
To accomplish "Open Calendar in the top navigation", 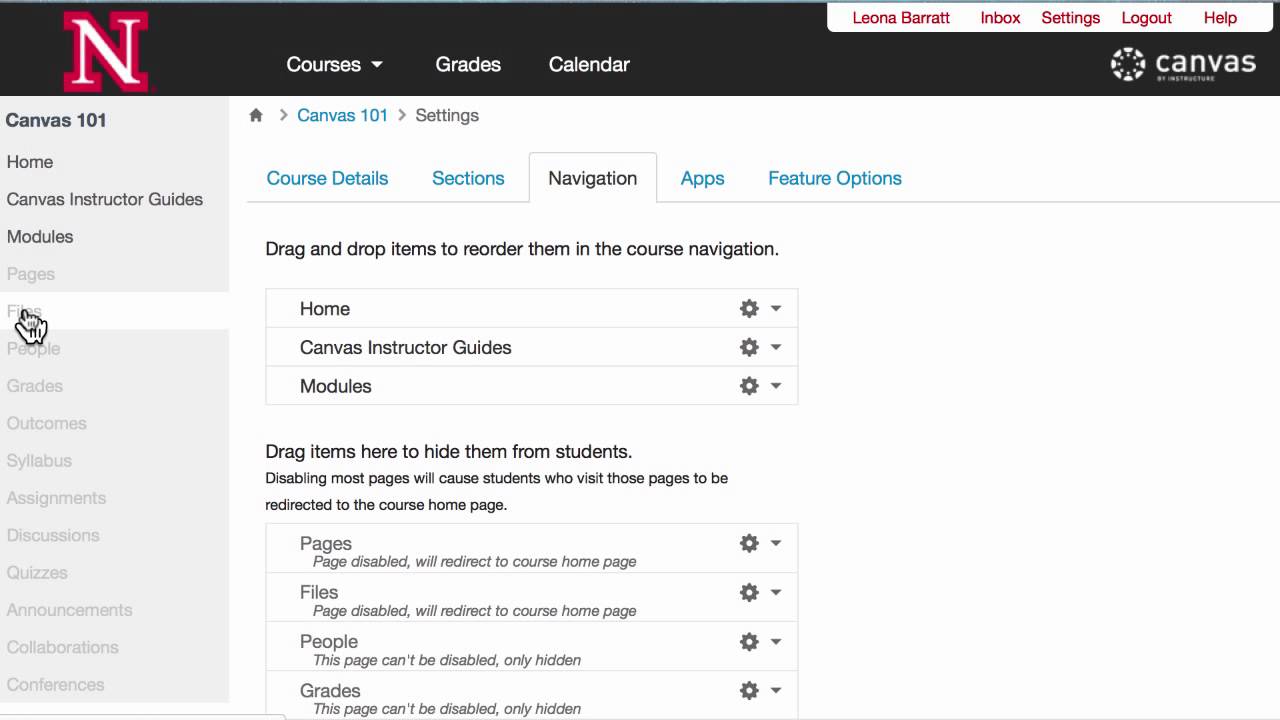I will [589, 64].
